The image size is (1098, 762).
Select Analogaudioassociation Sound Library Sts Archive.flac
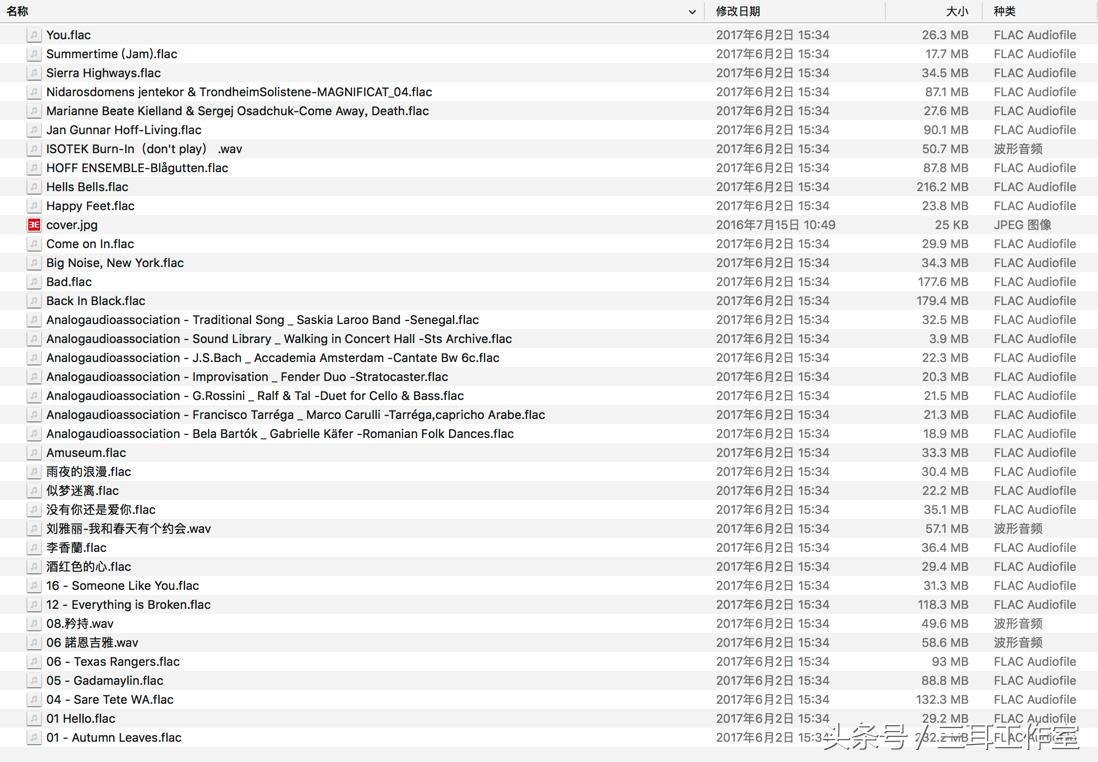279,338
